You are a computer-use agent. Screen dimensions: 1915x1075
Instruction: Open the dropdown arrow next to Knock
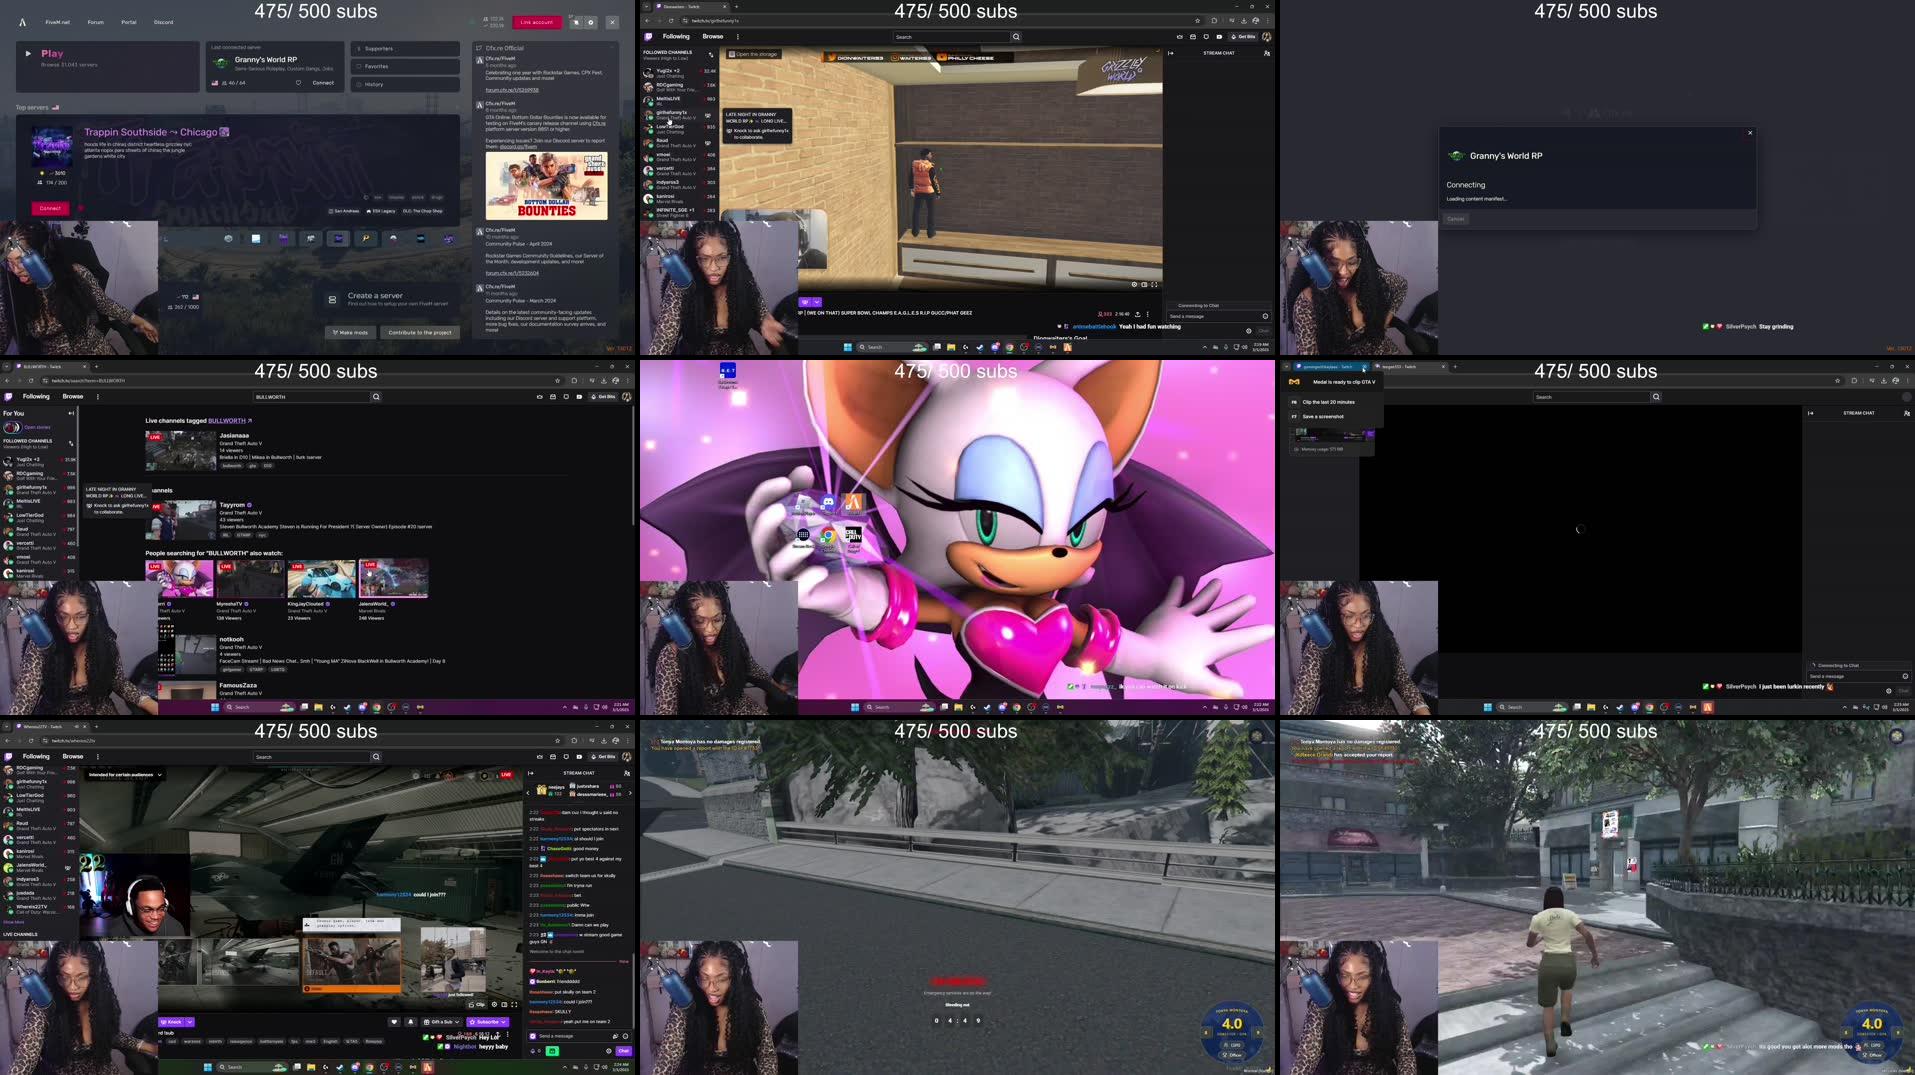click(x=189, y=1022)
